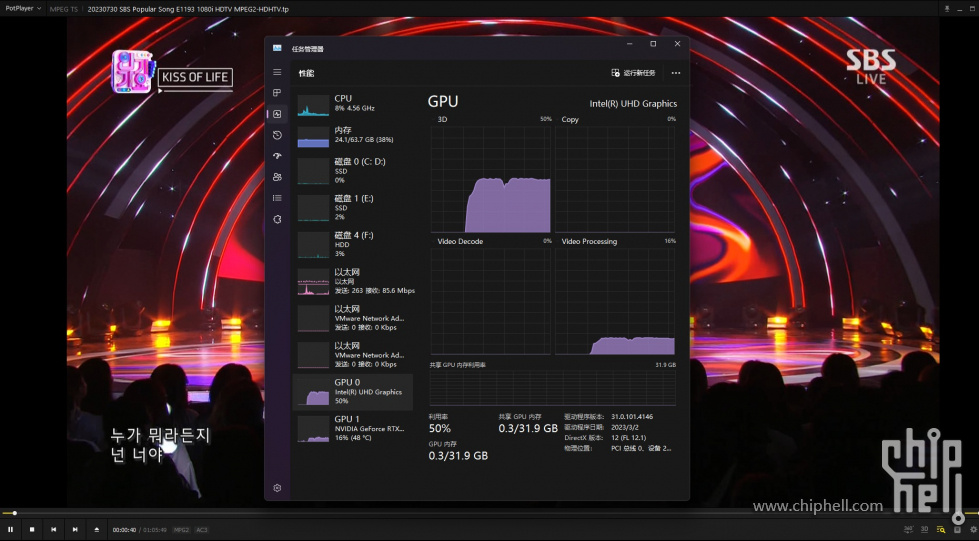Stop playback in PotPlayer
This screenshot has height=541, width=979.
(x=32, y=529)
